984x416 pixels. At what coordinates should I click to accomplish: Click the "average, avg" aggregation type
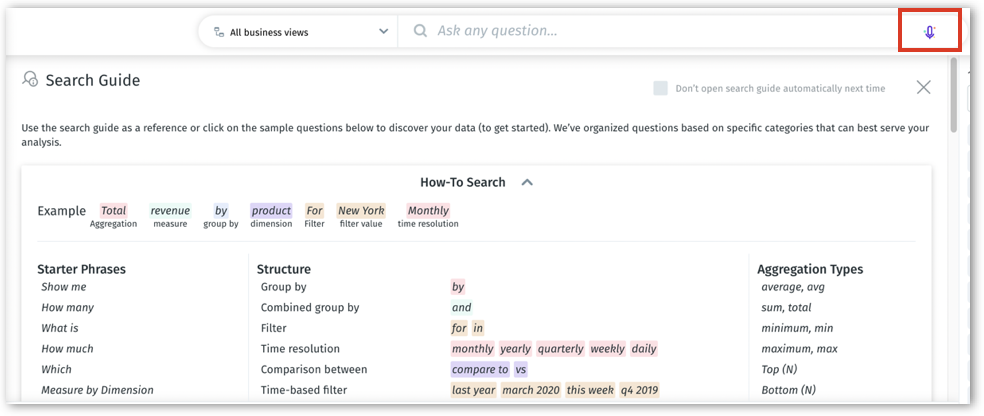(x=793, y=287)
